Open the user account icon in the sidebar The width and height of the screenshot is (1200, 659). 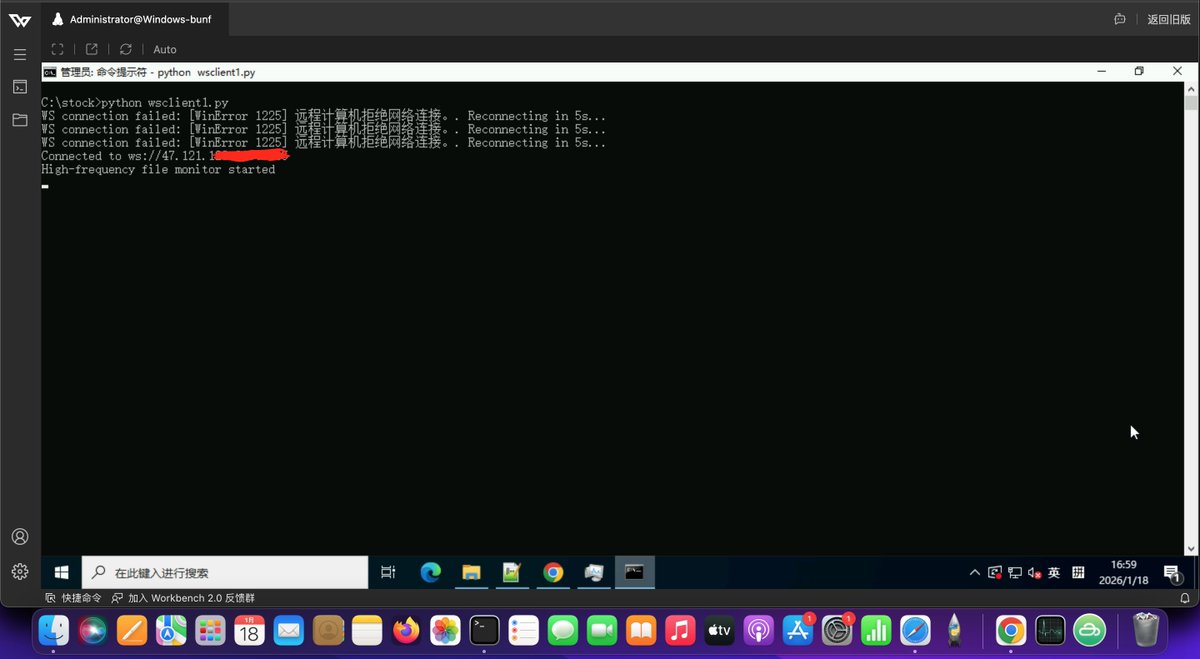[x=20, y=537]
